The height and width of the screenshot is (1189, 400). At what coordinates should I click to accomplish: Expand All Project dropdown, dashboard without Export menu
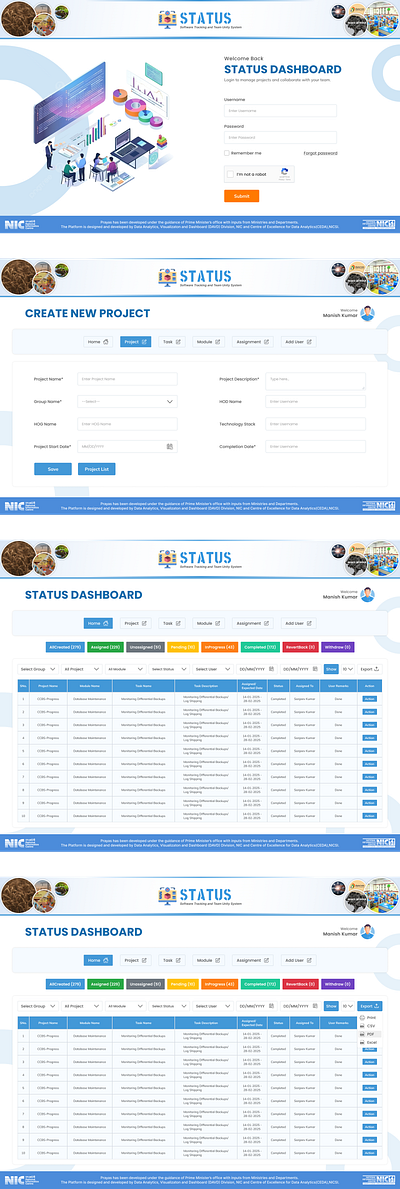pos(81,669)
